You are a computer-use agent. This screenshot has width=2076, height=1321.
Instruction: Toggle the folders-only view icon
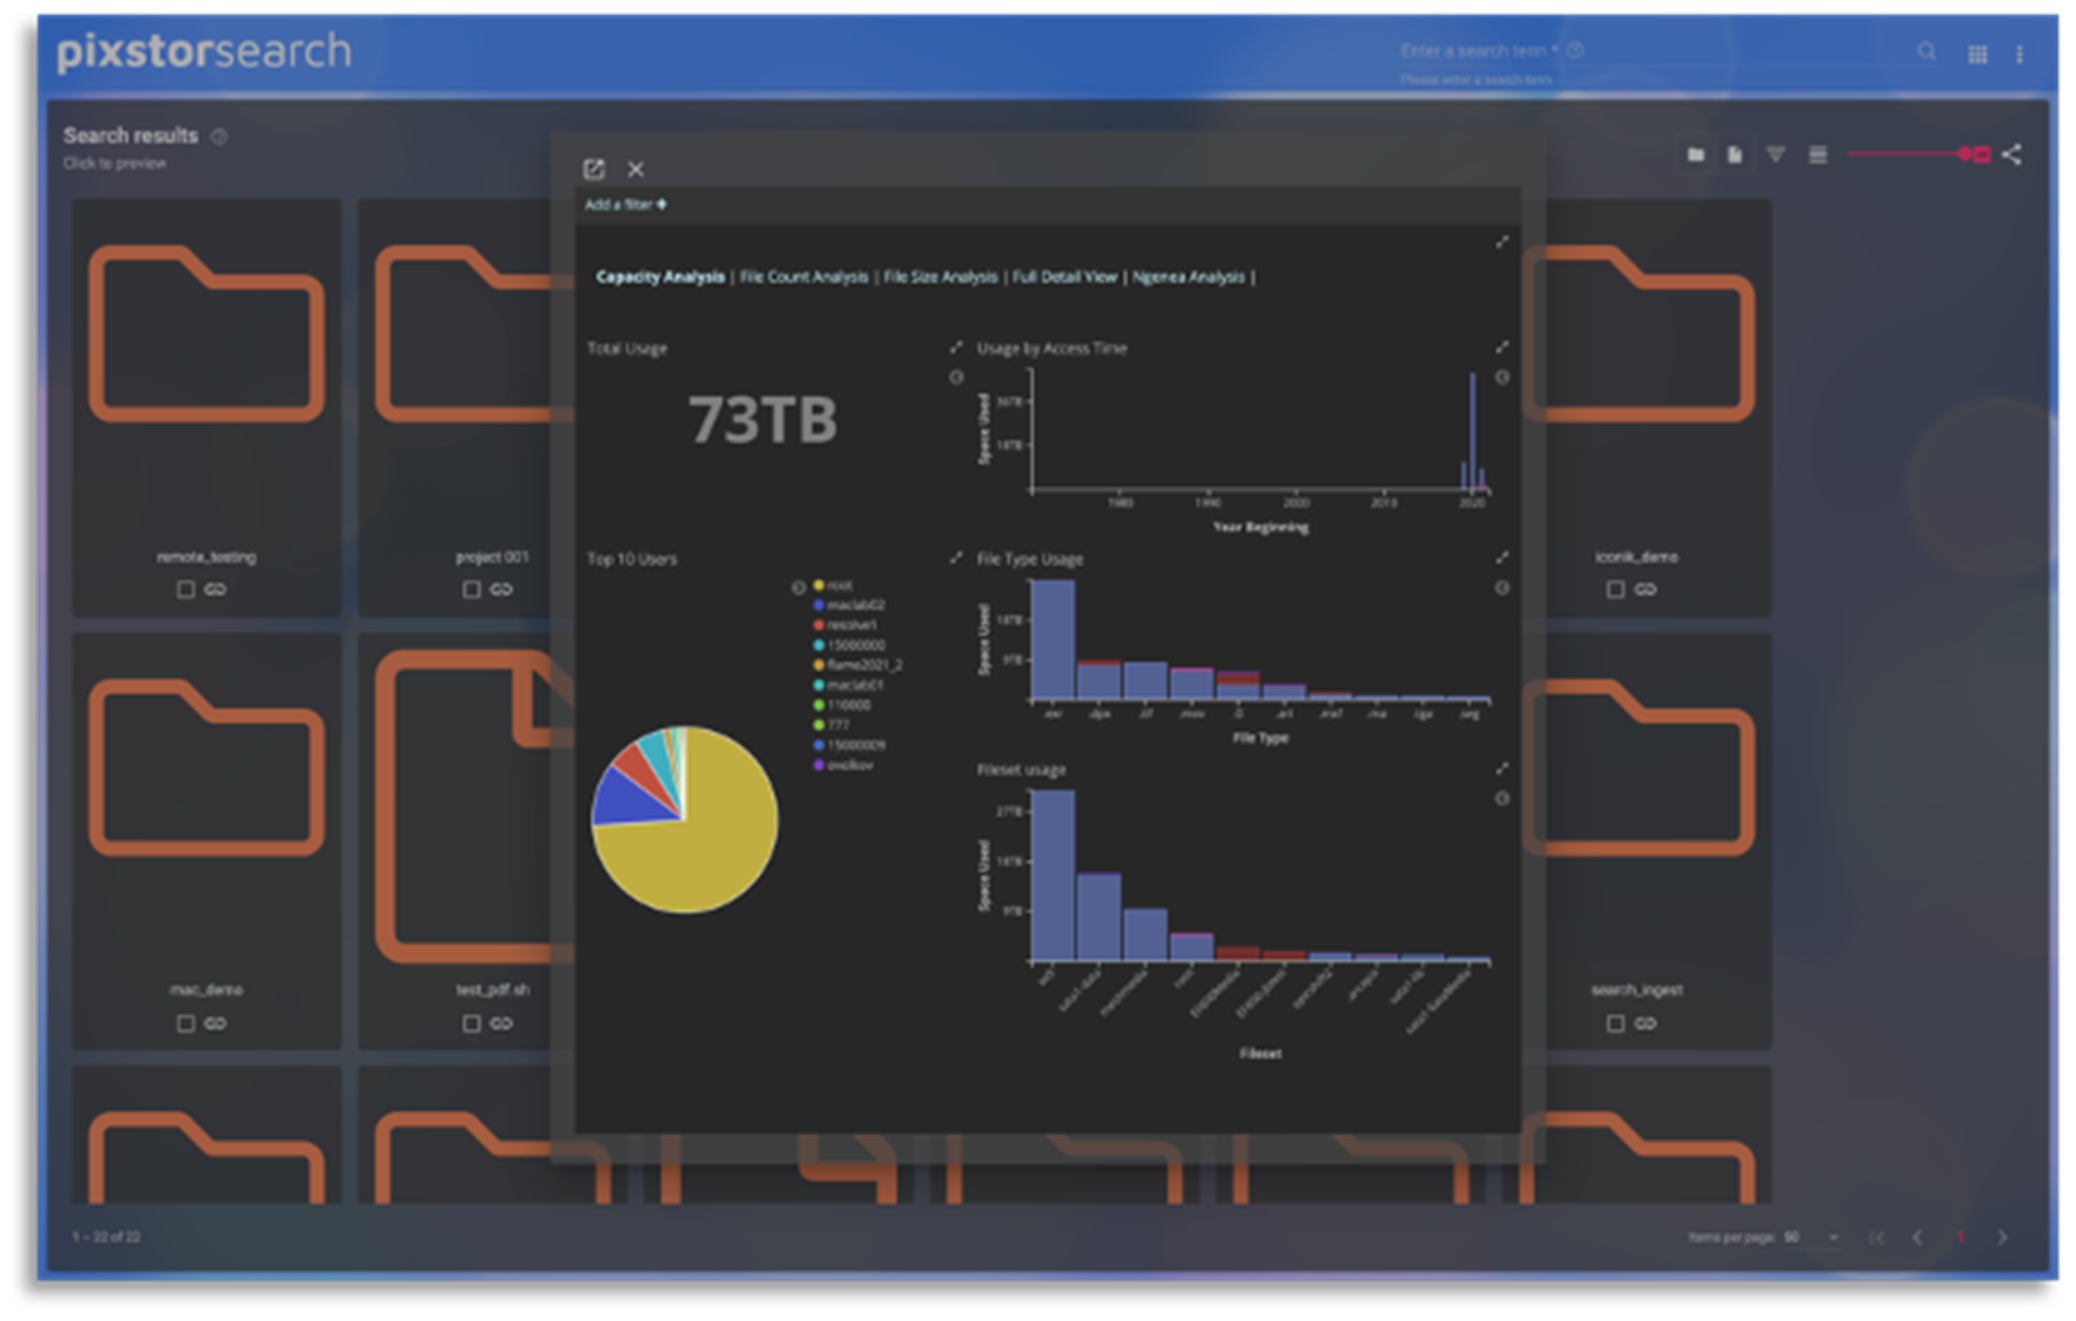coord(1695,154)
